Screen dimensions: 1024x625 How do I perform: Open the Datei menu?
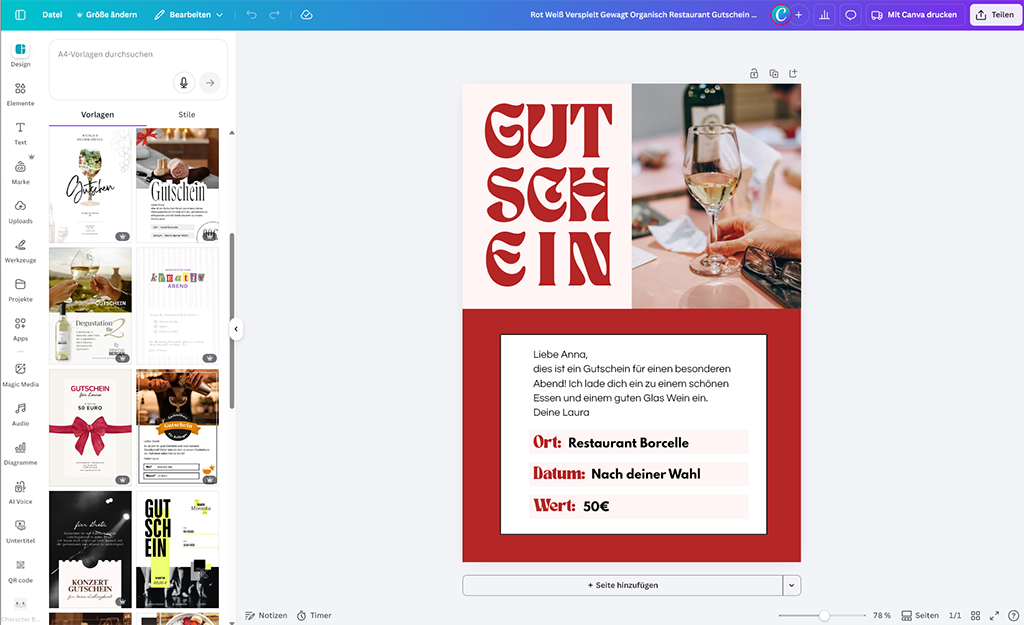52,14
